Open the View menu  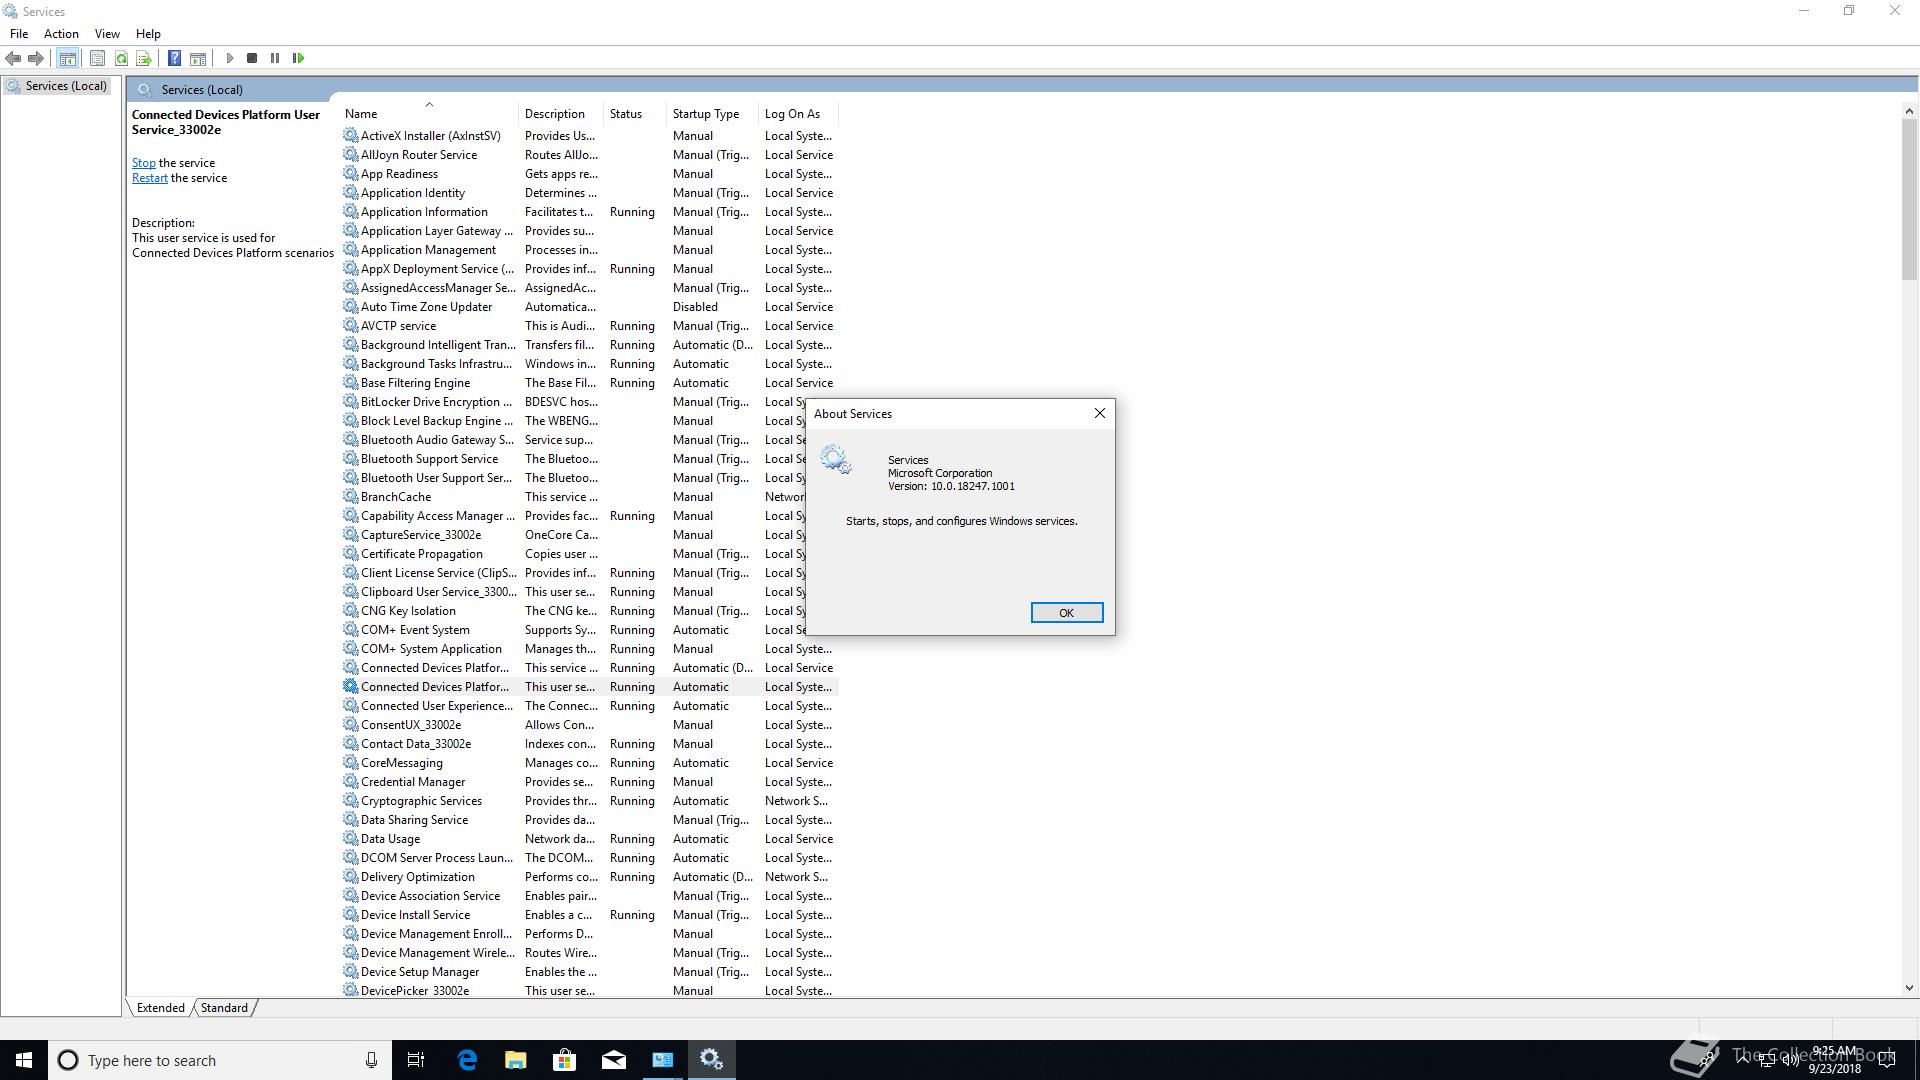[x=107, y=33]
